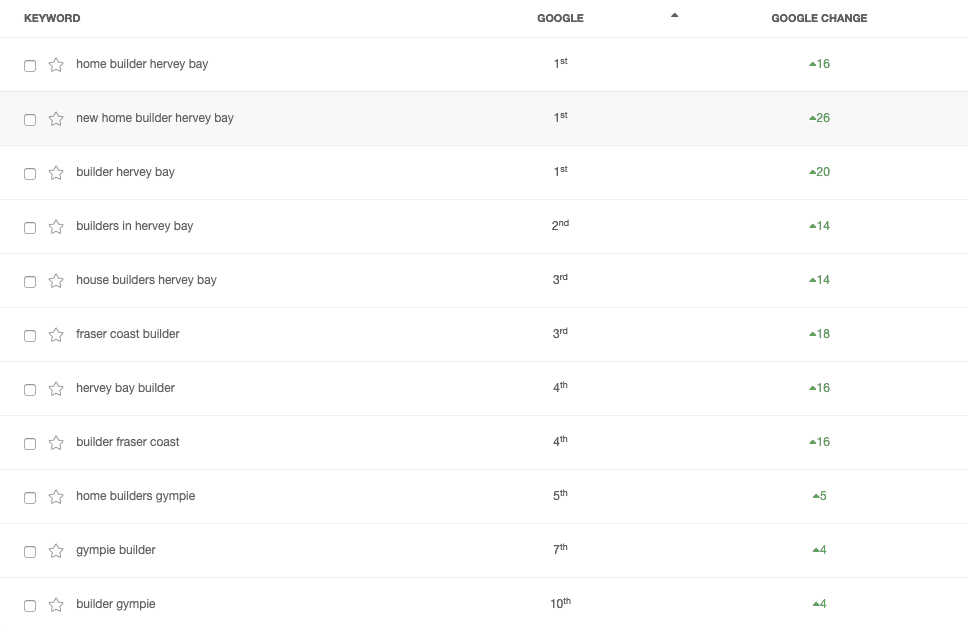Sort by the Google Change column header

point(819,18)
